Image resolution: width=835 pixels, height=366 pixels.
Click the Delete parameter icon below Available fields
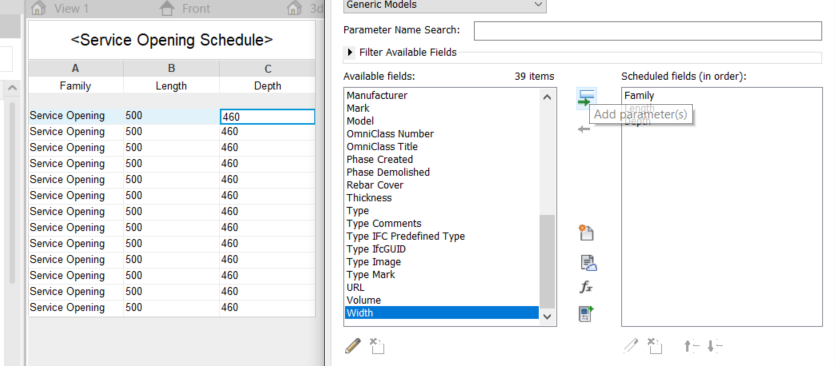pos(376,346)
